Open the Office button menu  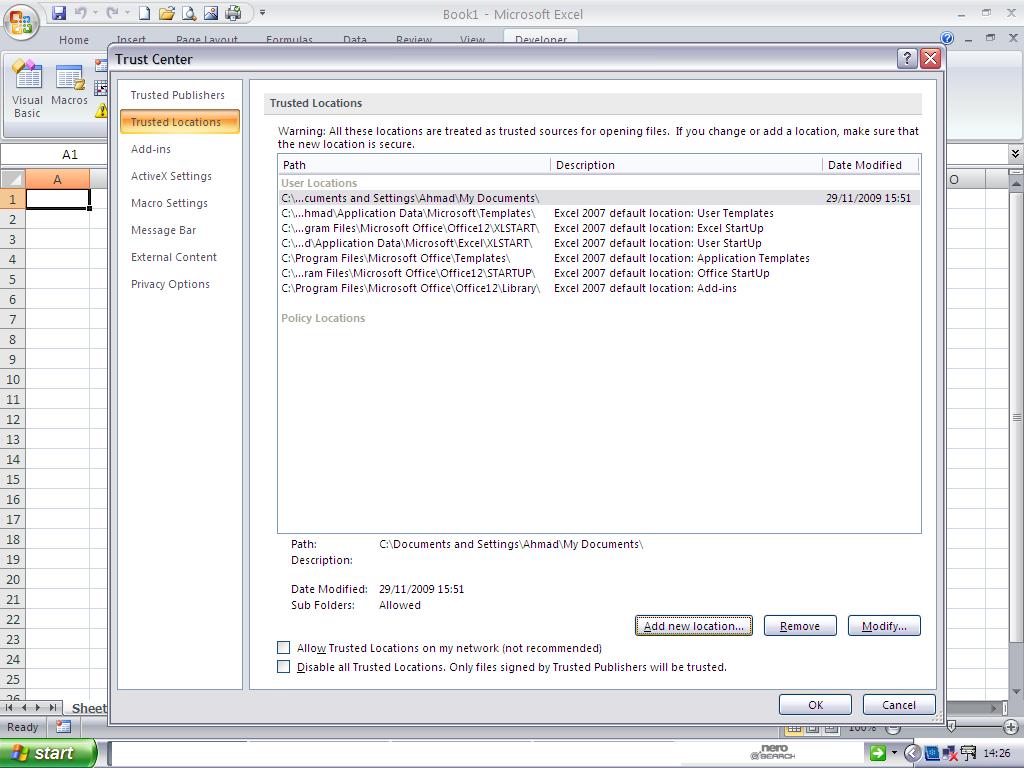pyautogui.click(x=21, y=22)
